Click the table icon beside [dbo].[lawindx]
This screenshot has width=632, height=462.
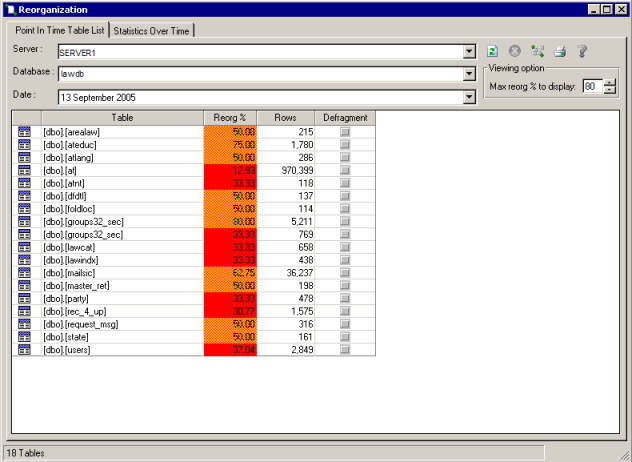coord(24,260)
